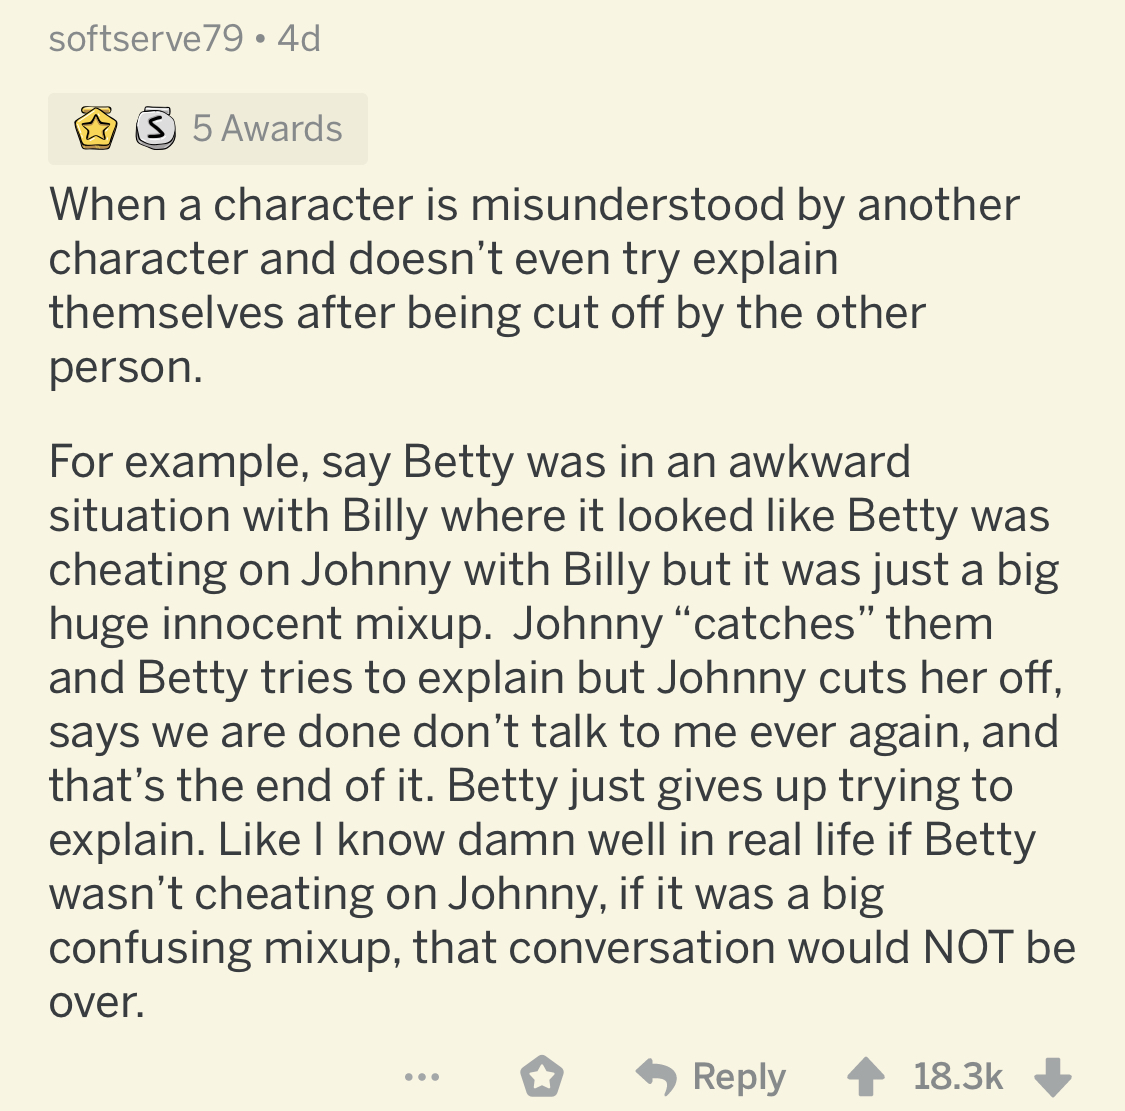Screen dimensions: 1125x1111
Task: Tap the line starting "For example, say Betty"
Action: pos(479,462)
